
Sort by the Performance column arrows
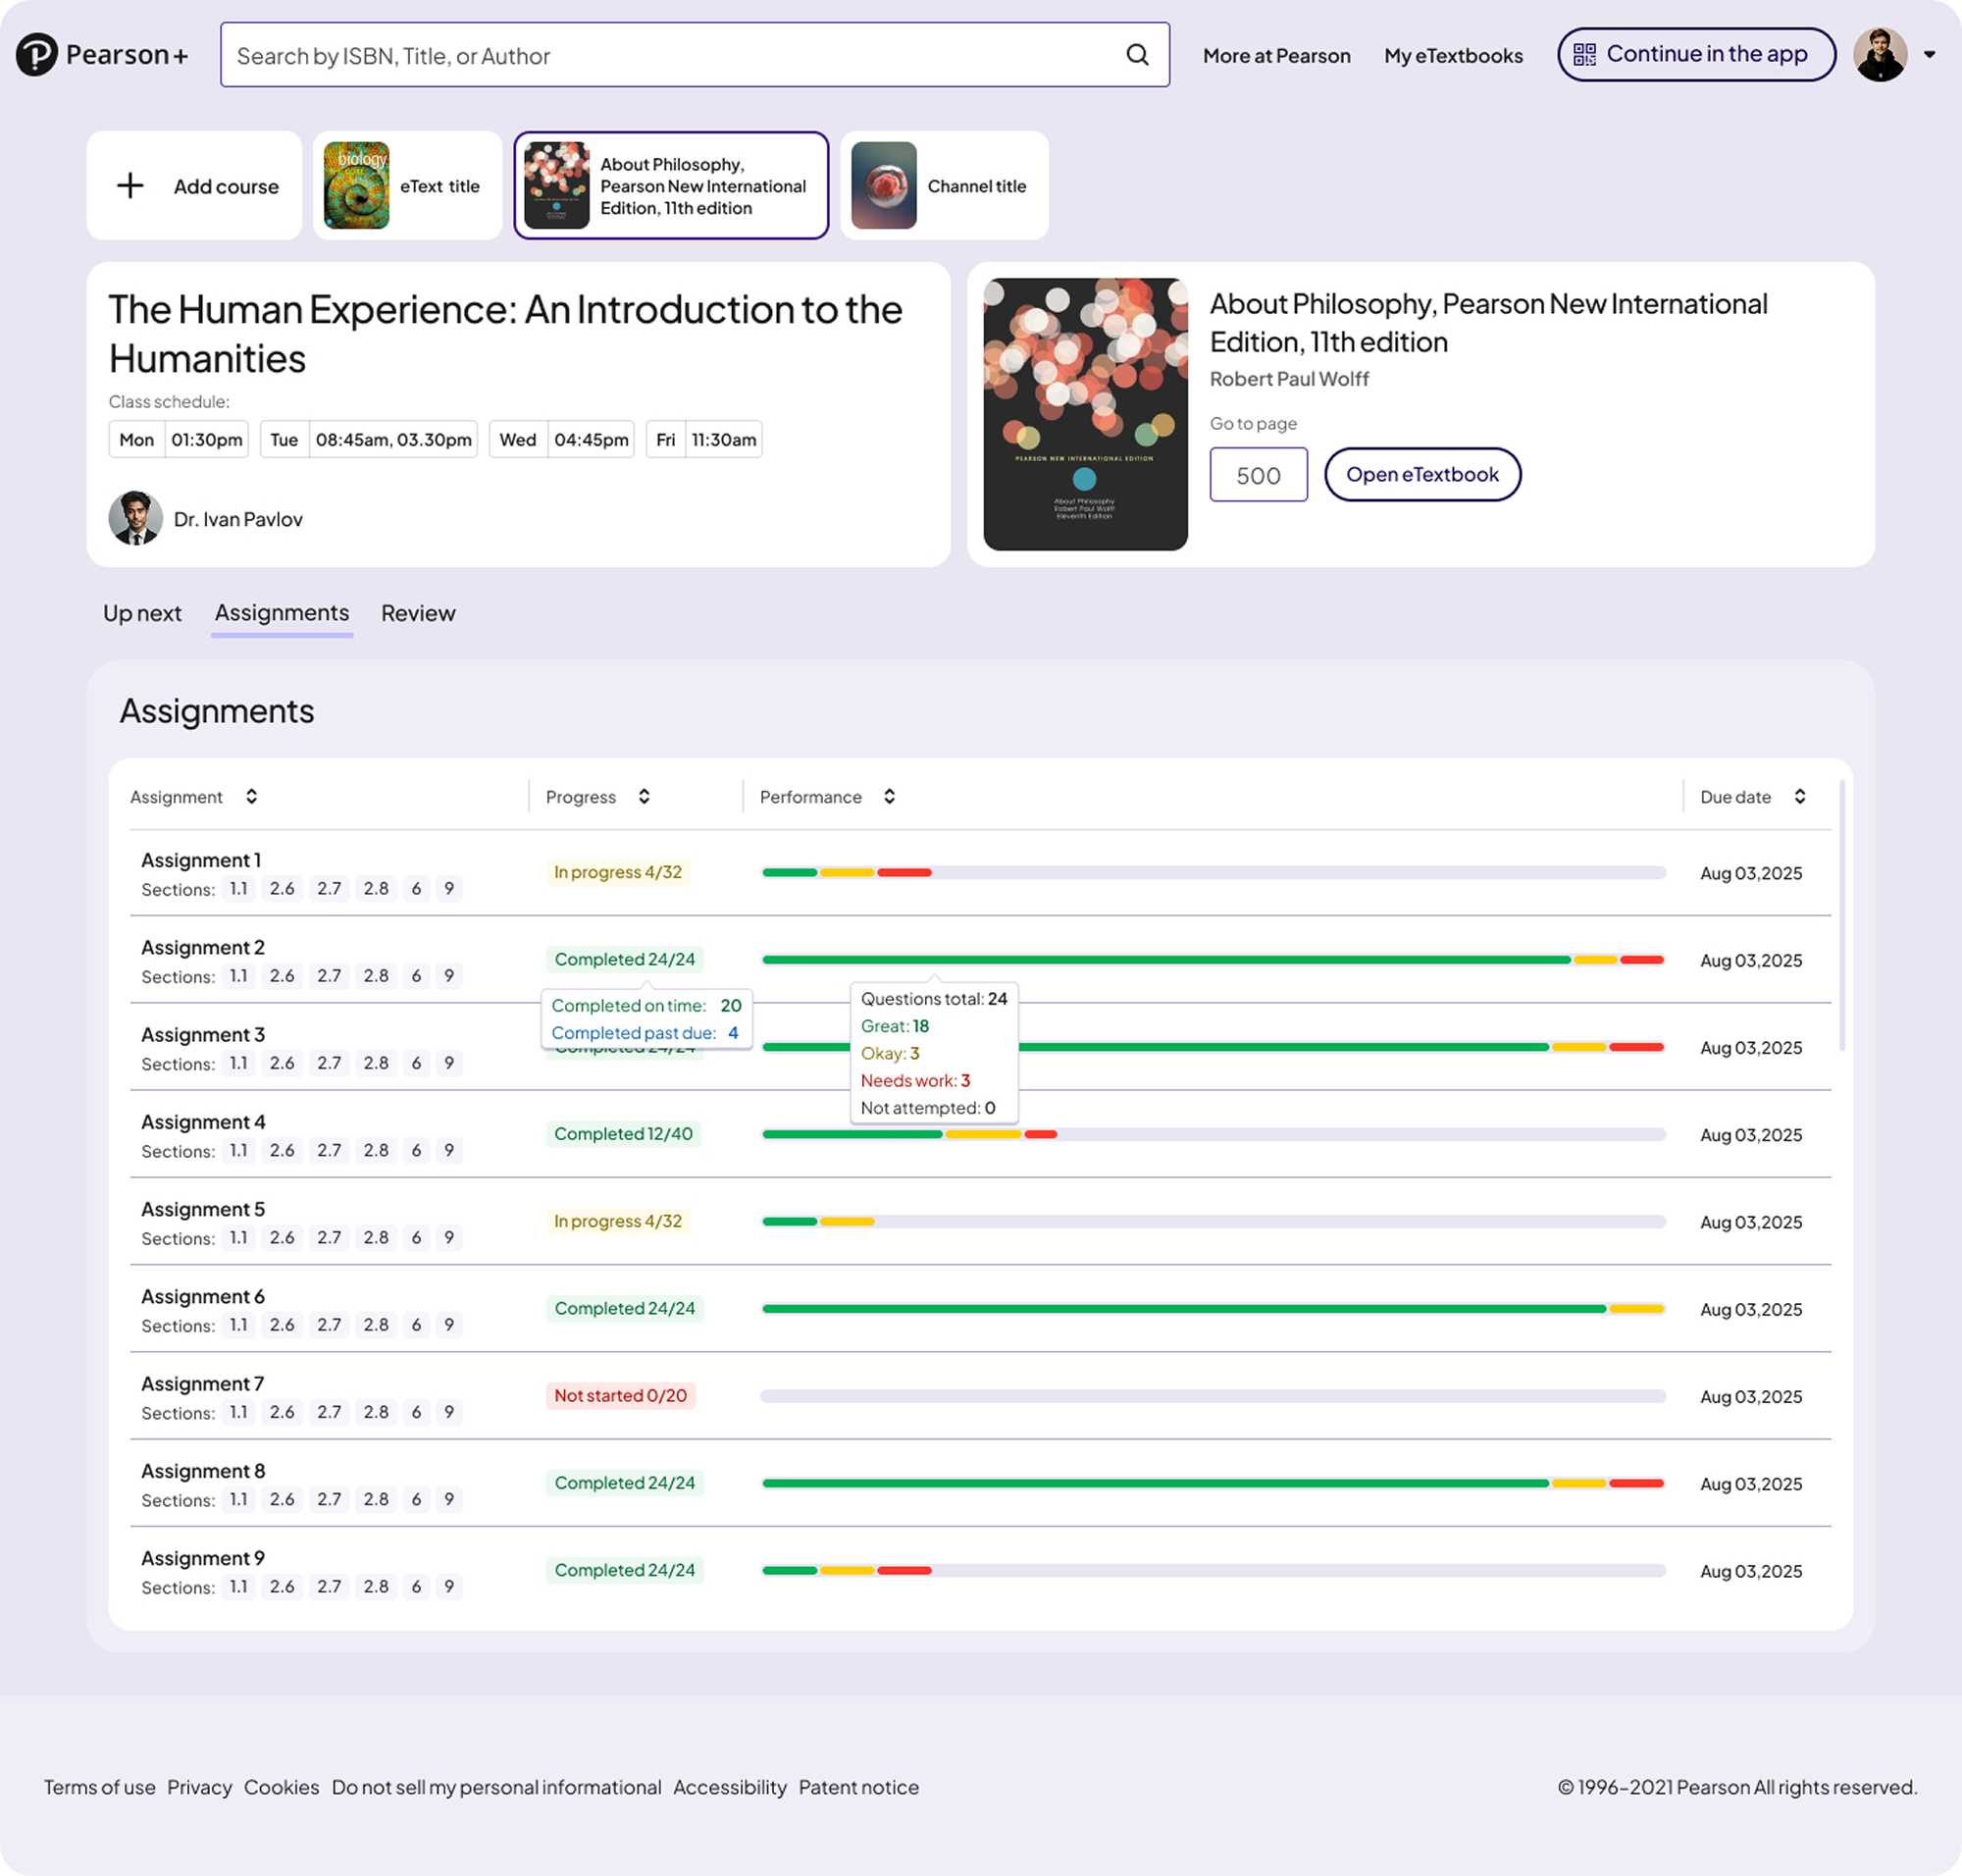pyautogui.click(x=889, y=796)
